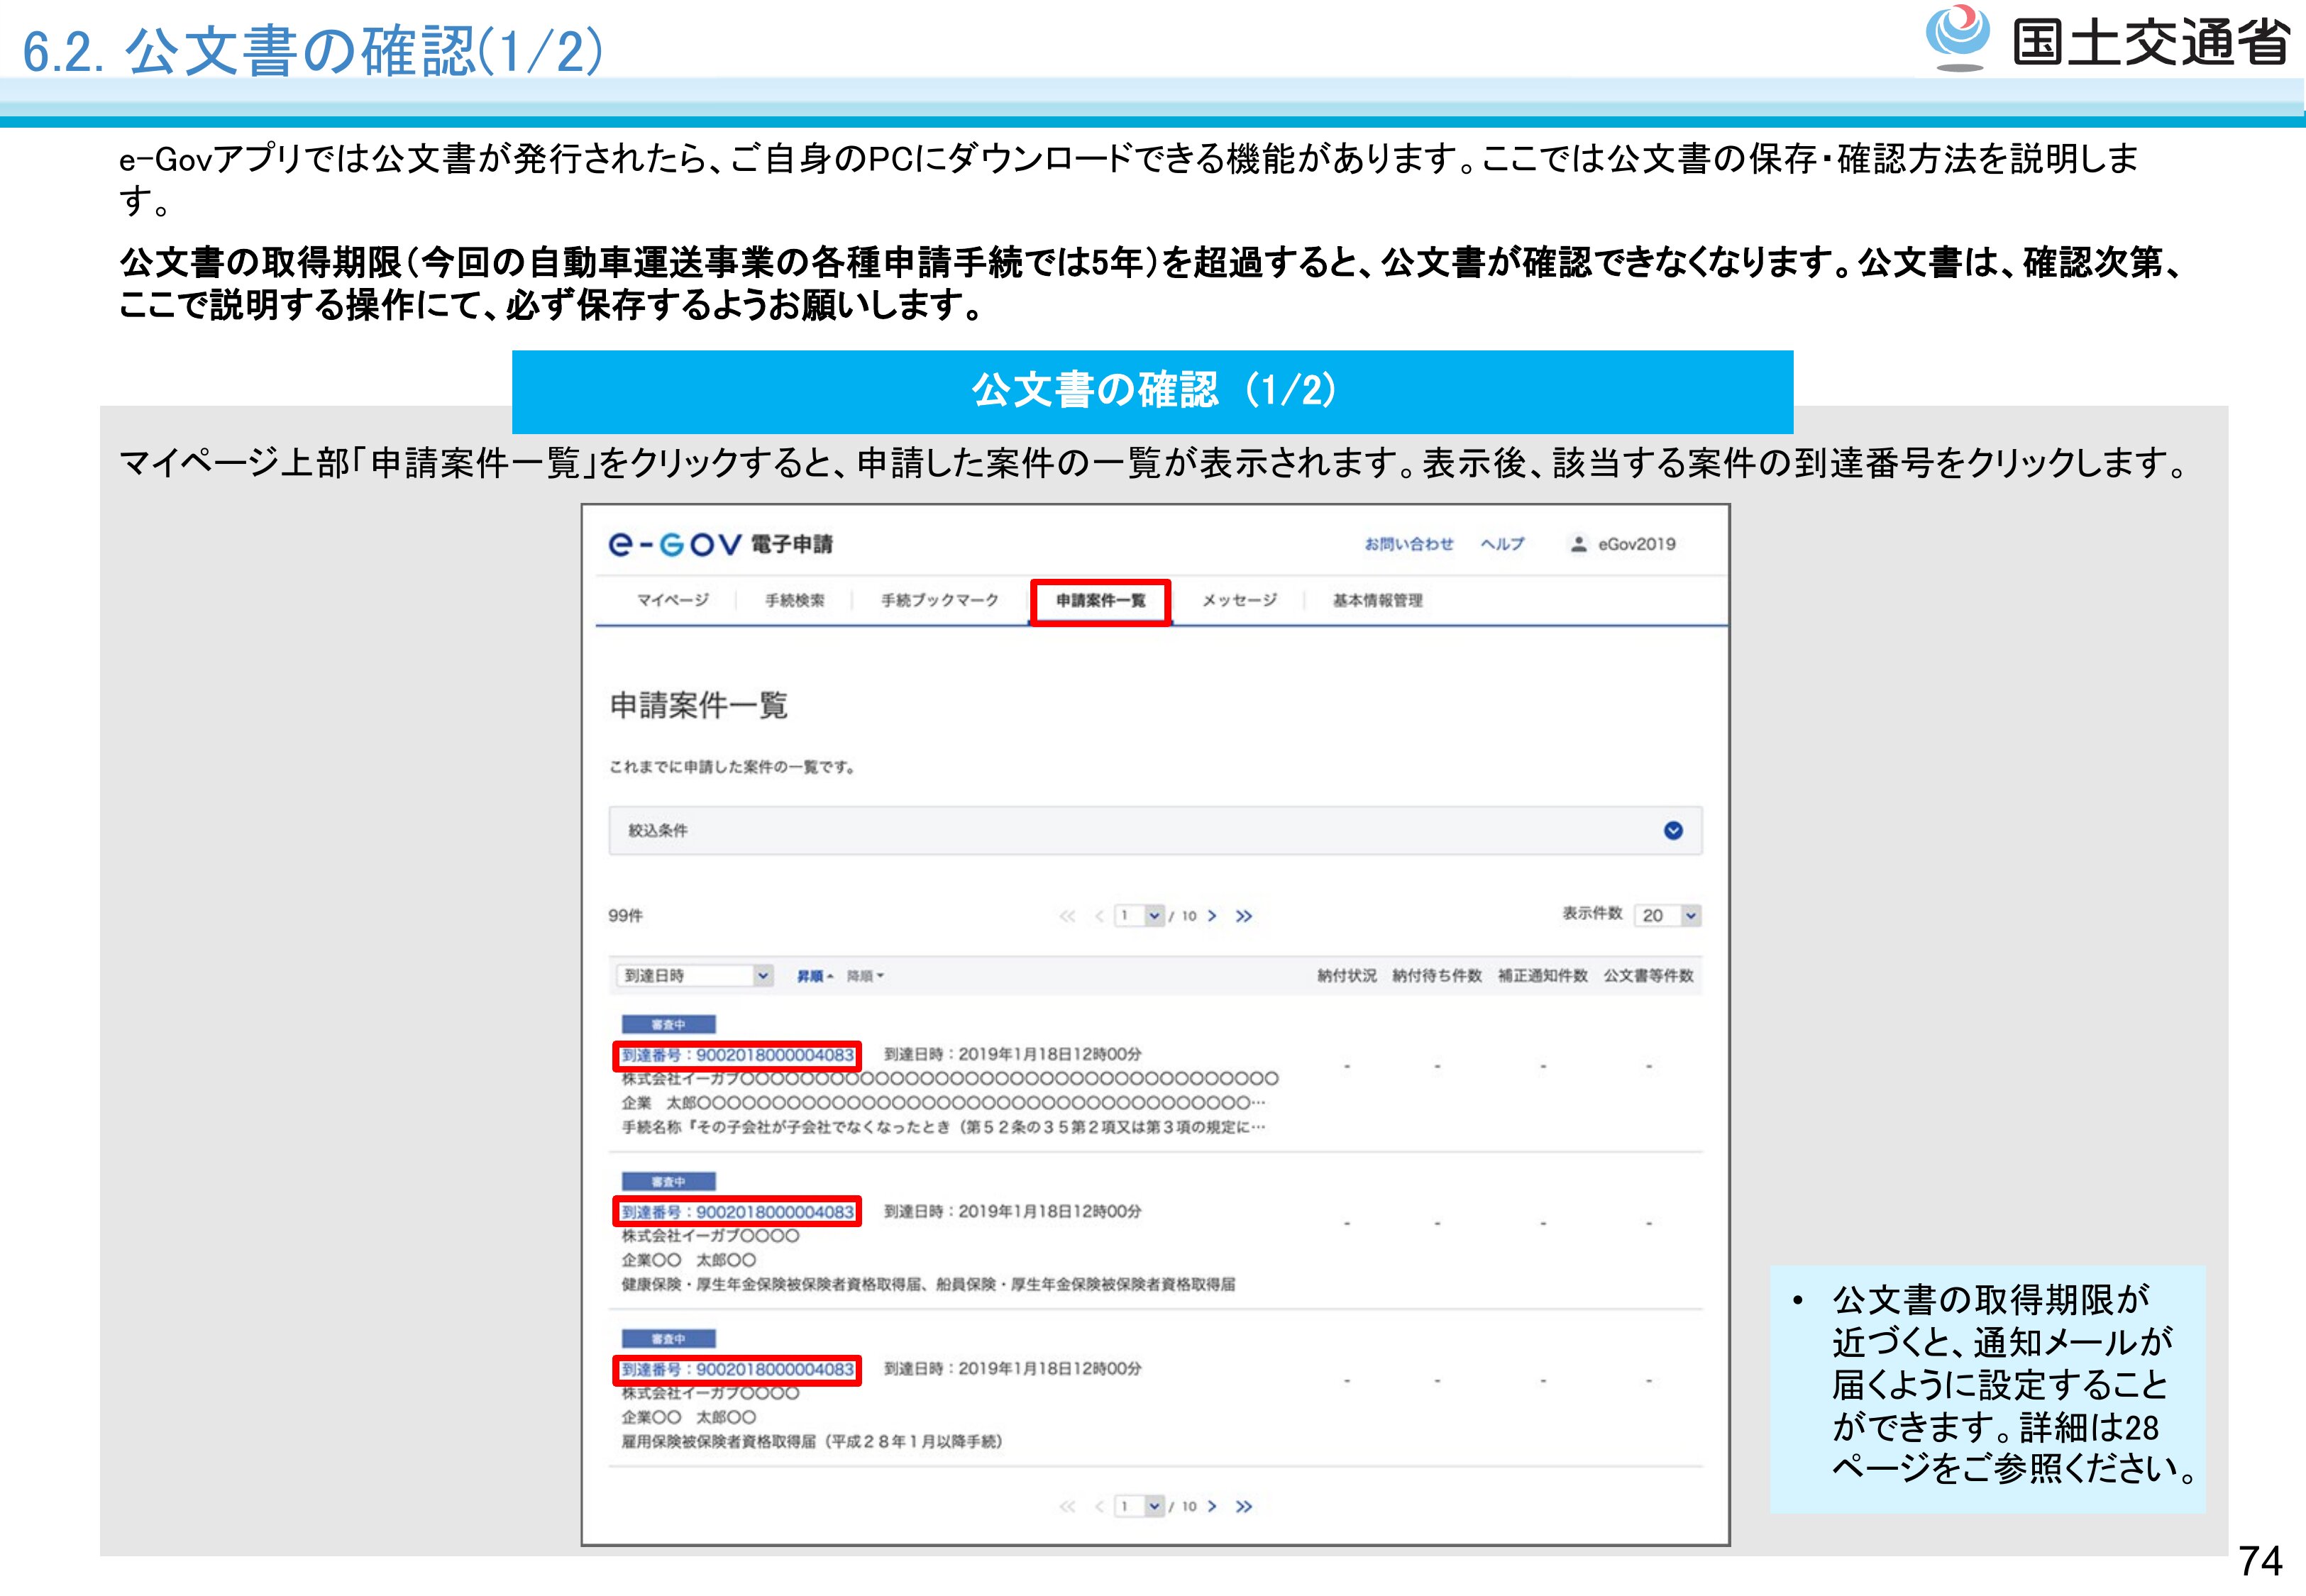Open the 表示件数 20 dropdown
The height and width of the screenshot is (1596, 2306).
tap(1690, 915)
